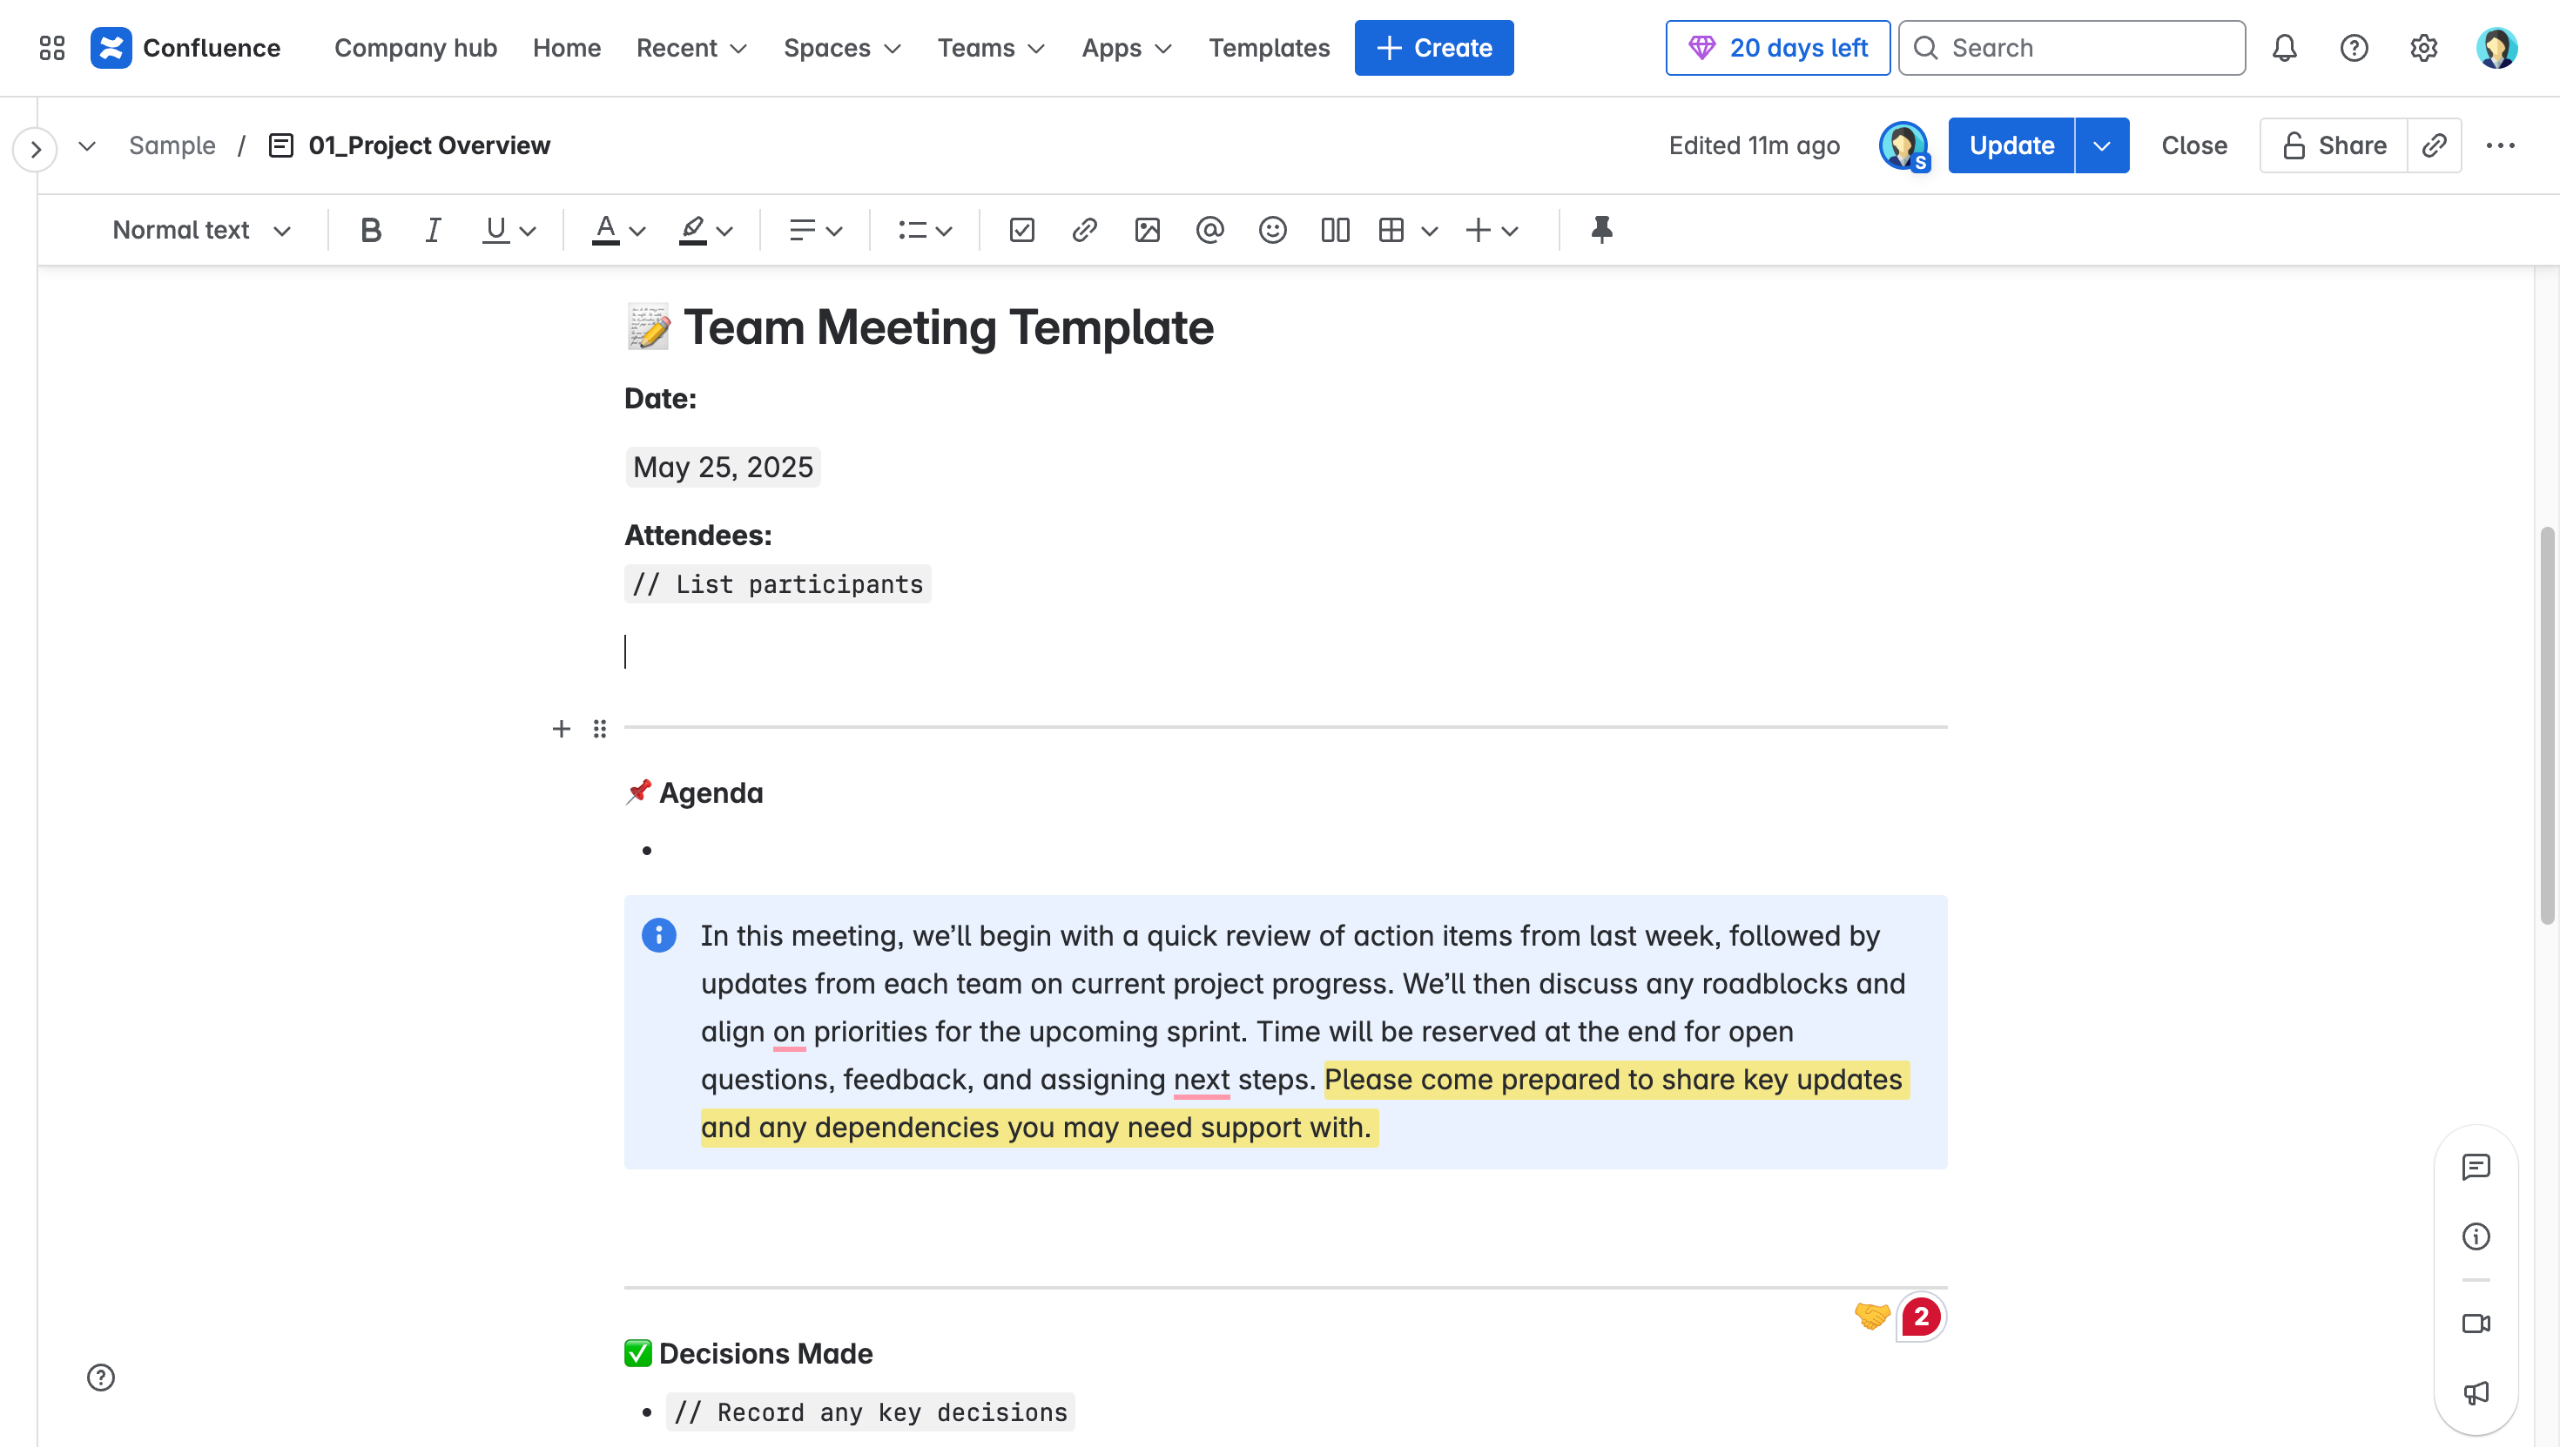
Task: Go to Templates in the navigation
Action: [1268, 48]
